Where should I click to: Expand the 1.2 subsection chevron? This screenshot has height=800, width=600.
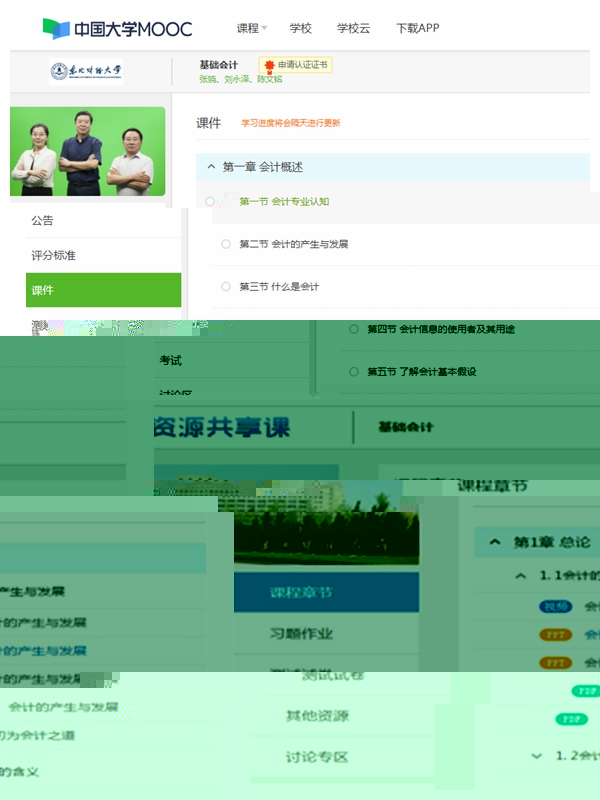(x=537, y=756)
